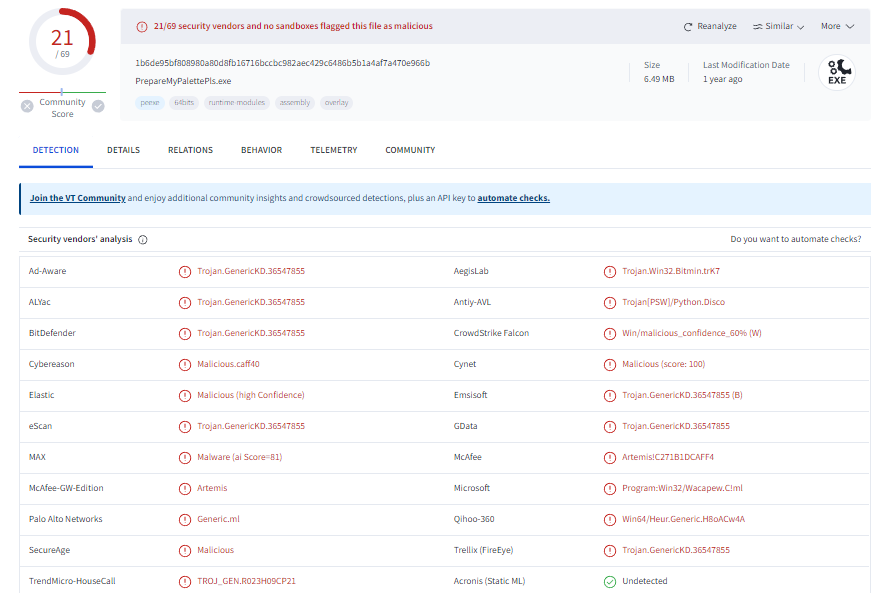Click the Reanalyze refresh icon
876x593 pixels.
point(688,27)
